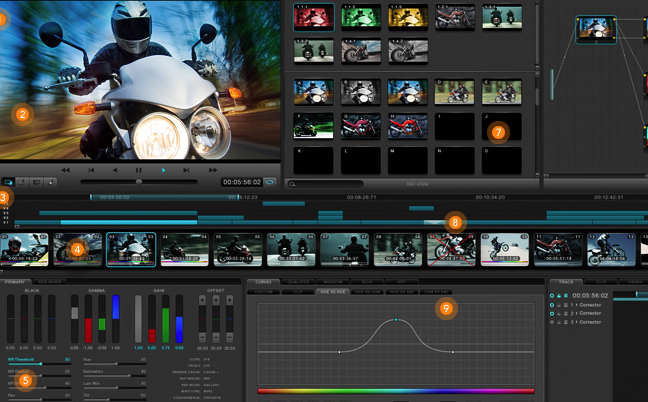This screenshot has height=402, width=648.
Task: Select timeline clip 12 dirt bike thumbnail
Action: coord(611,249)
